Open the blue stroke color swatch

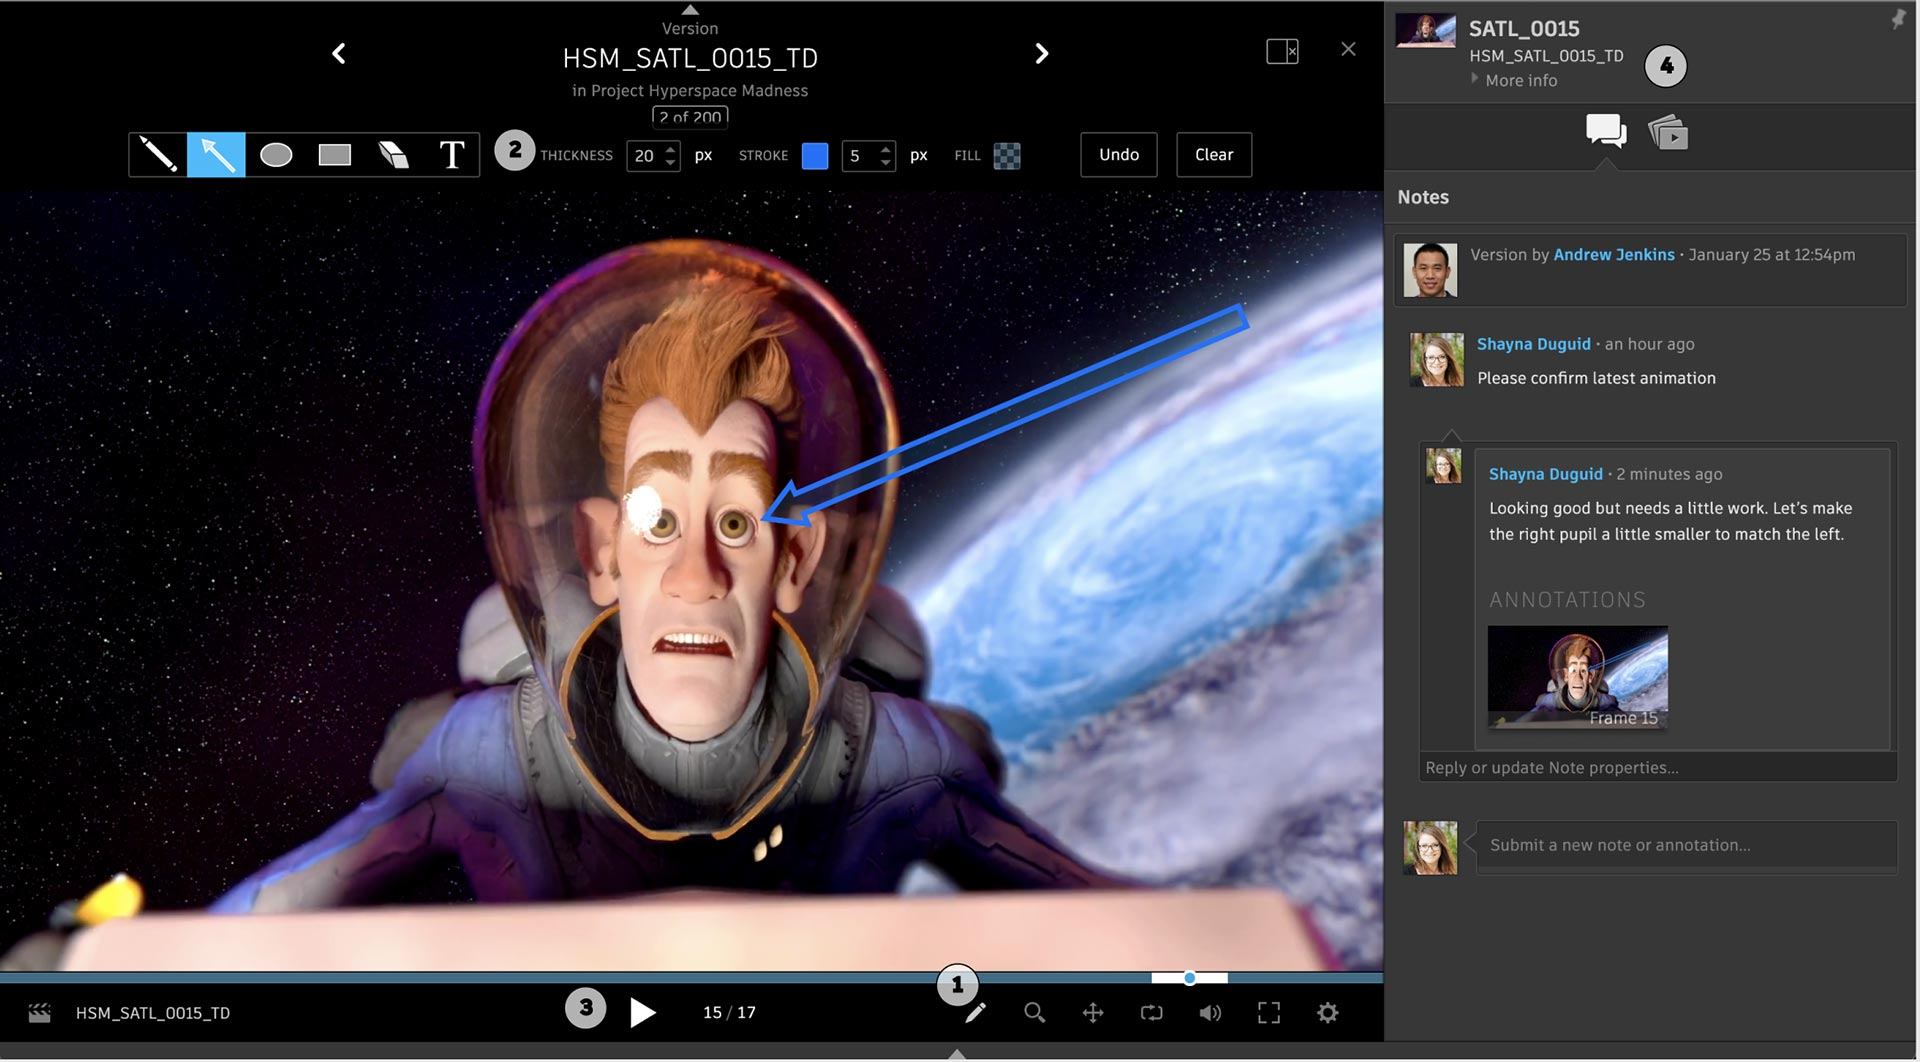coord(815,156)
